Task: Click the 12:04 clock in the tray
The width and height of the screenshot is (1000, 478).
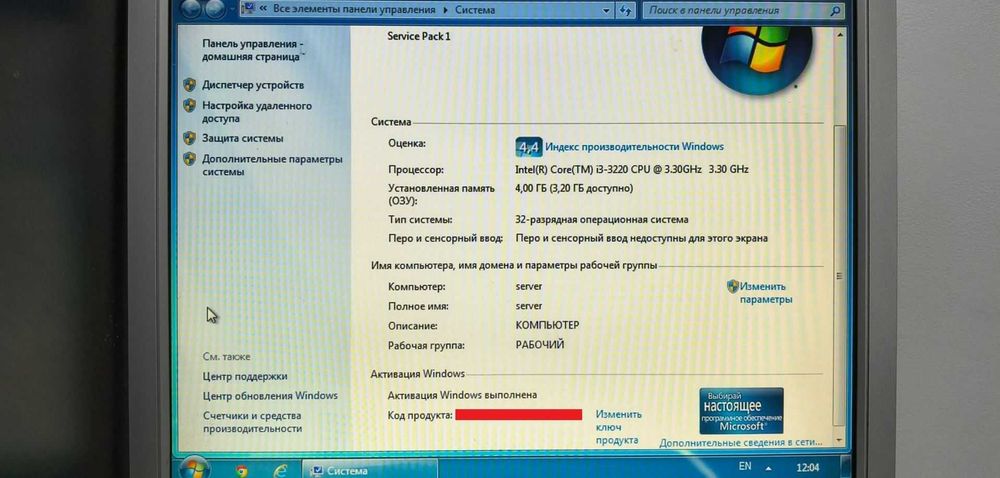Action: pos(807,467)
